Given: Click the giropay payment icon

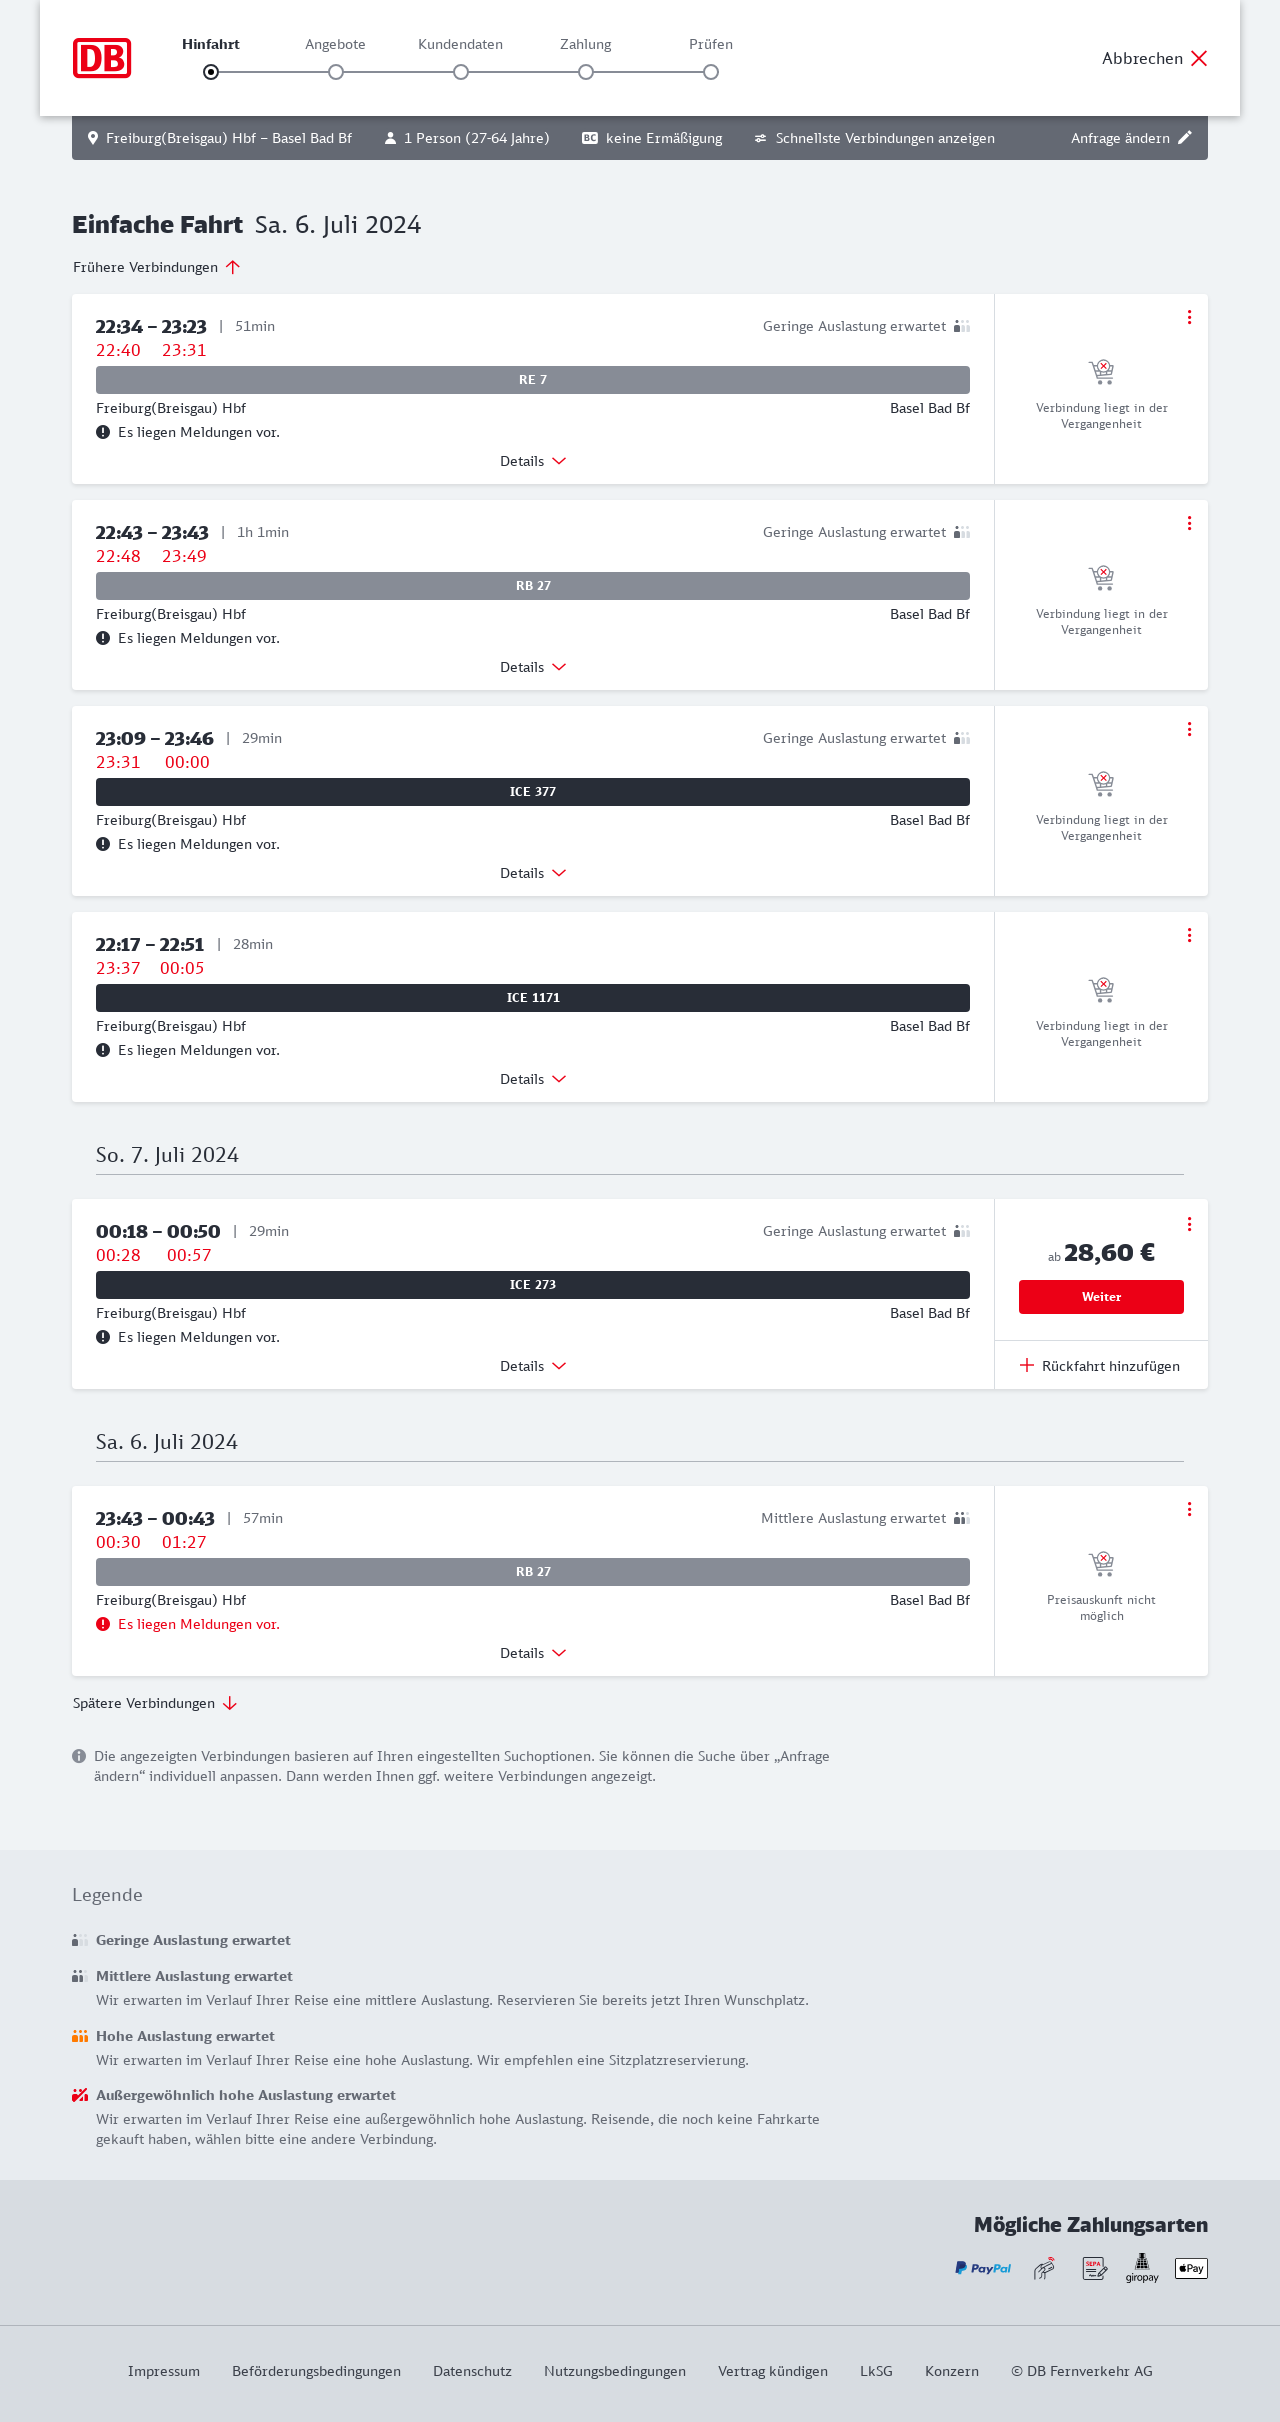Looking at the screenshot, I should coord(1142,2267).
